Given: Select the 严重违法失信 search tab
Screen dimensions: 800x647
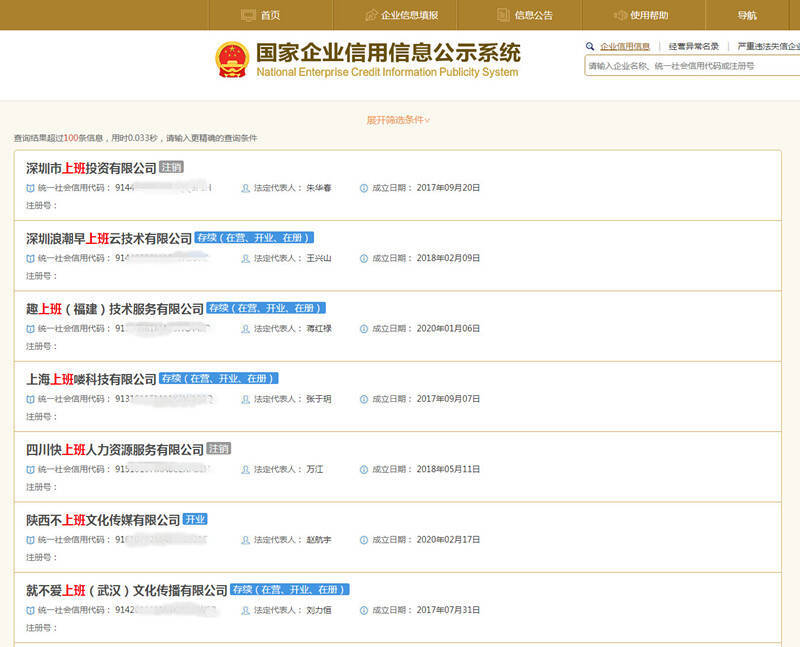Looking at the screenshot, I should 768,46.
